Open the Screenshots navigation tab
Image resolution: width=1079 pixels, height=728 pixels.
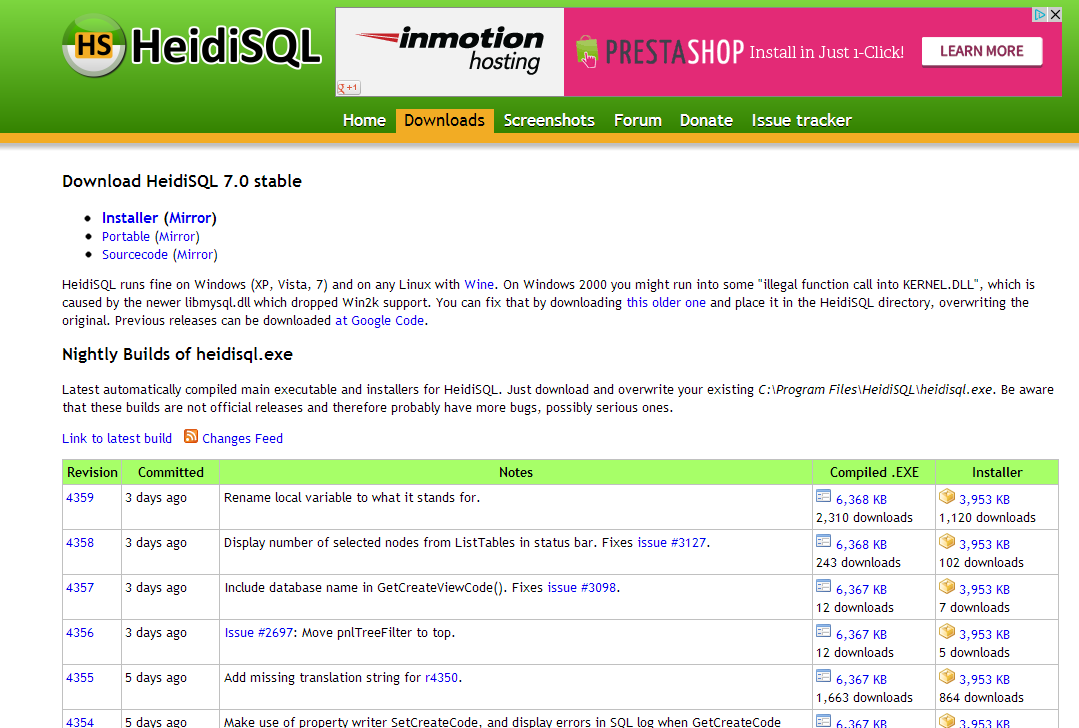[x=549, y=120]
